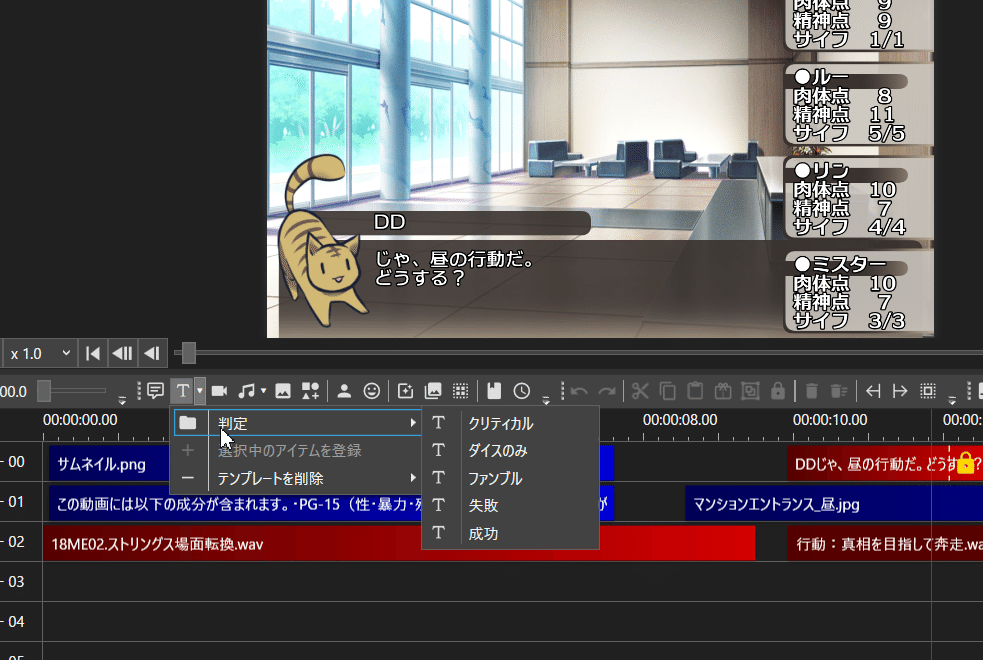Click the 00:00:10.00 mark on time ruler
Image resolution: width=983 pixels, height=660 pixels.
point(830,420)
